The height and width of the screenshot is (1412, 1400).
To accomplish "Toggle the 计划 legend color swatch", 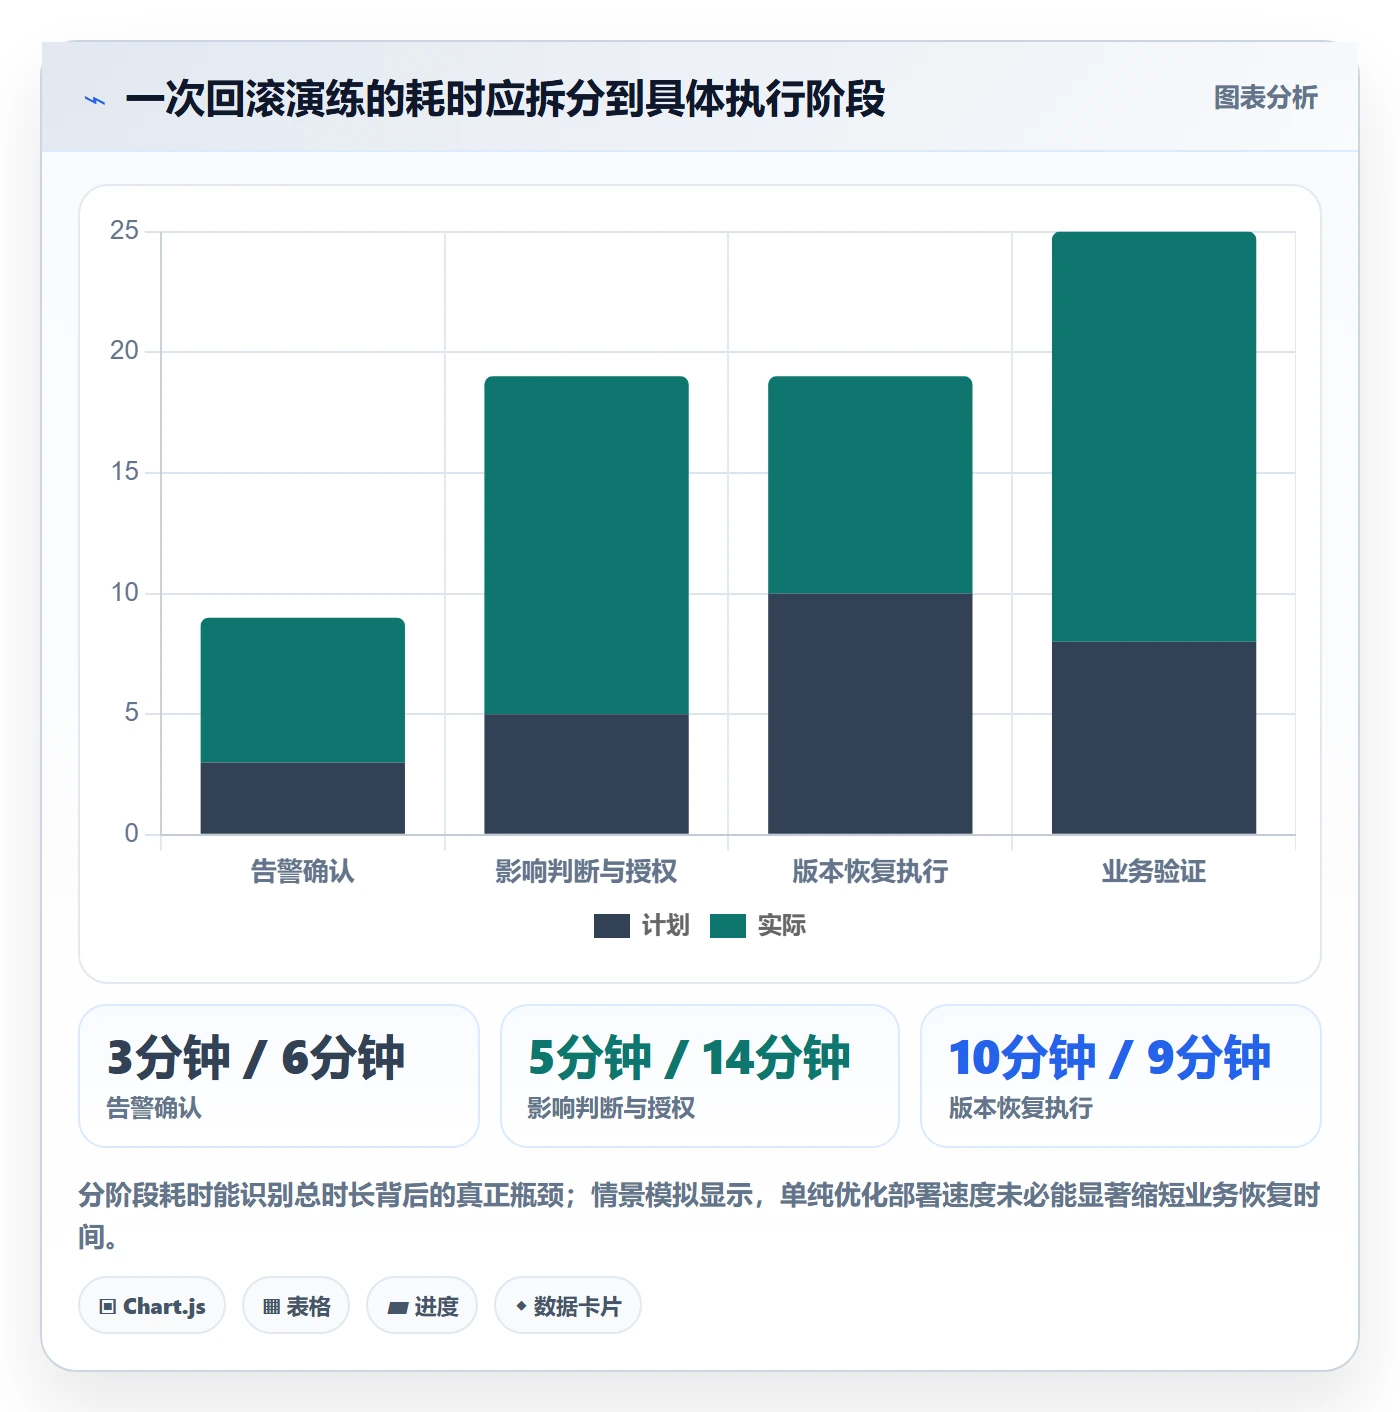I will (x=611, y=926).
